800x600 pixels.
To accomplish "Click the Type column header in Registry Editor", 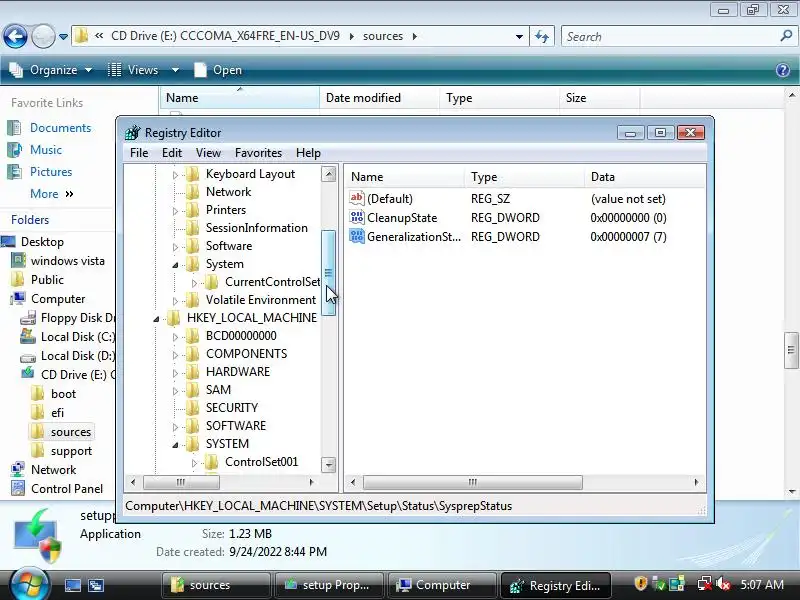I will click(524, 177).
